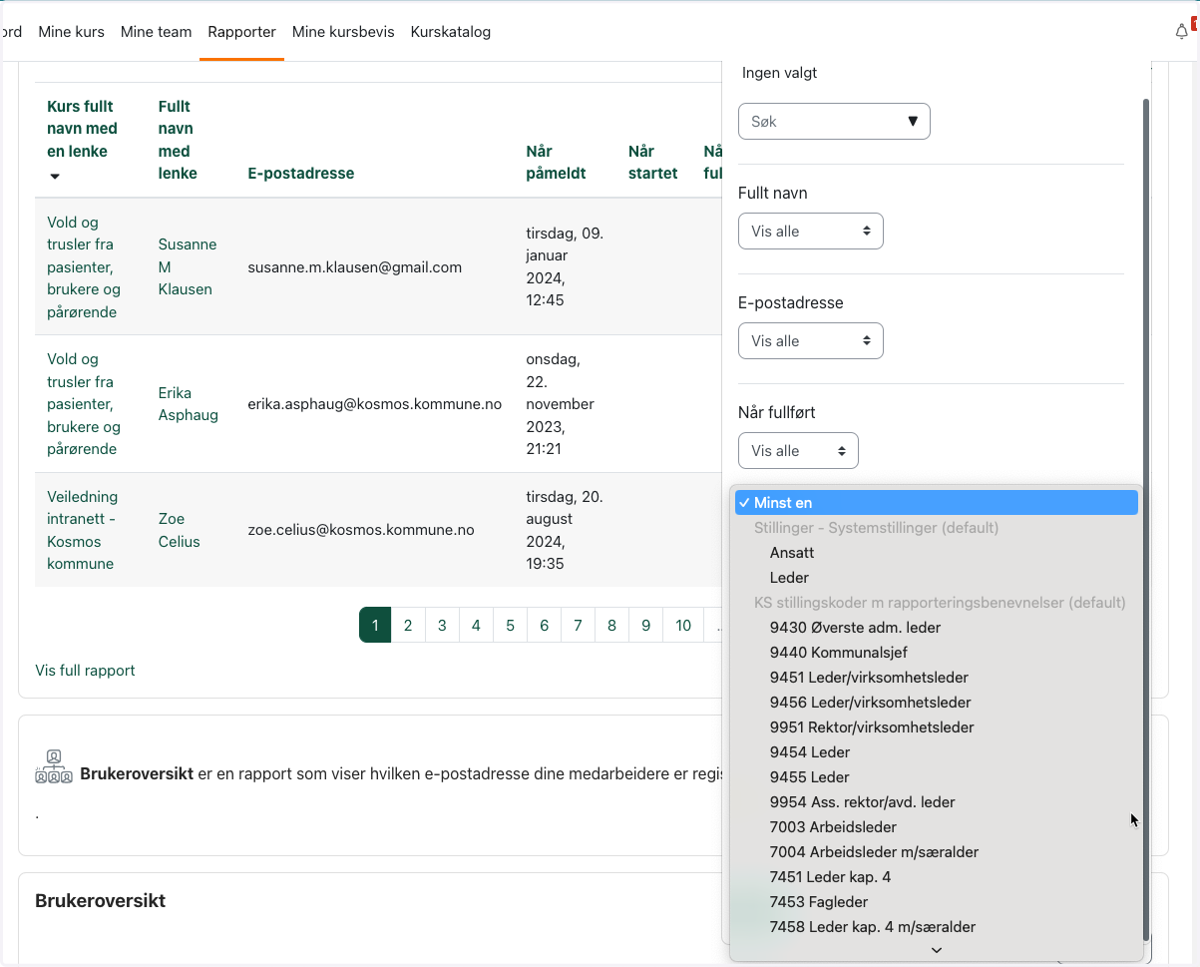Click sort arrow under Kurs fullt navn
The width and height of the screenshot is (1200, 967).
(x=55, y=176)
